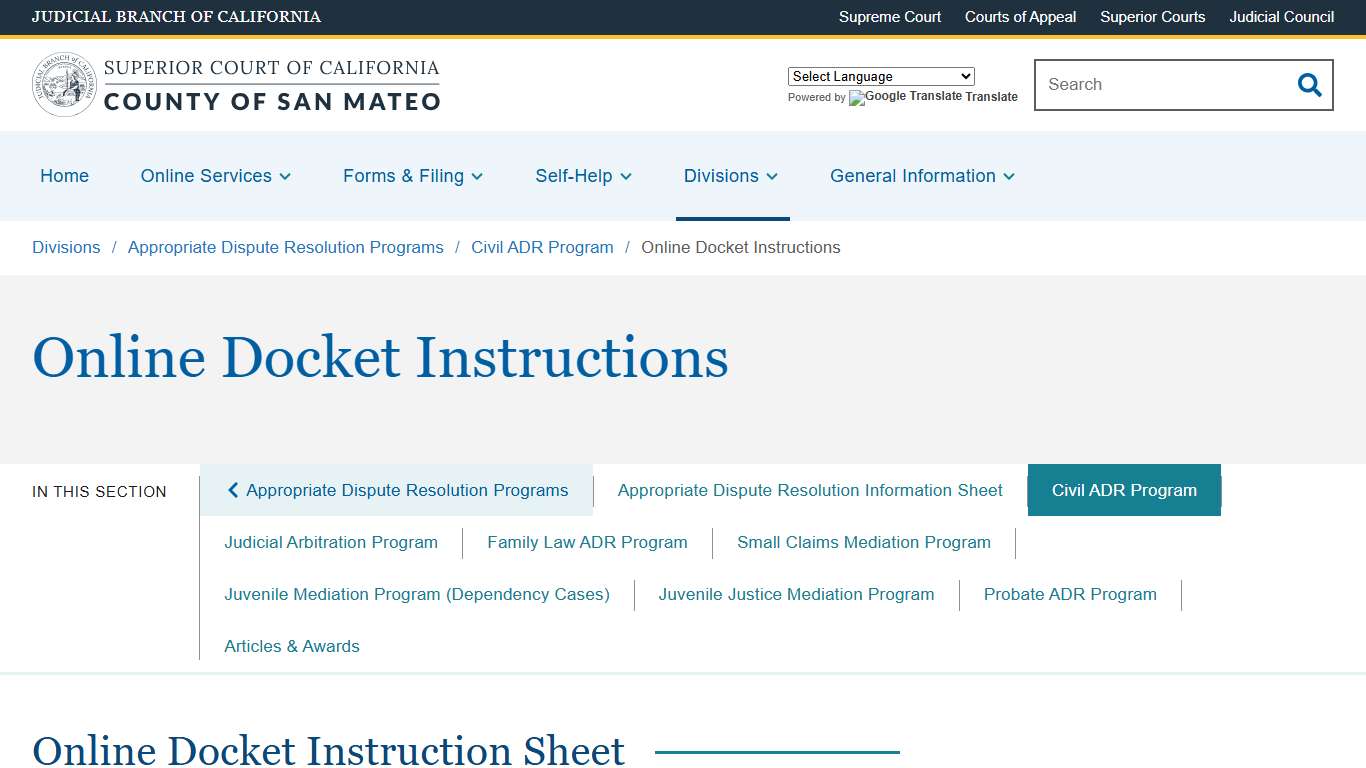Select the Civil ADR Program tab
Image resolution: width=1366 pixels, height=768 pixels.
1124,490
